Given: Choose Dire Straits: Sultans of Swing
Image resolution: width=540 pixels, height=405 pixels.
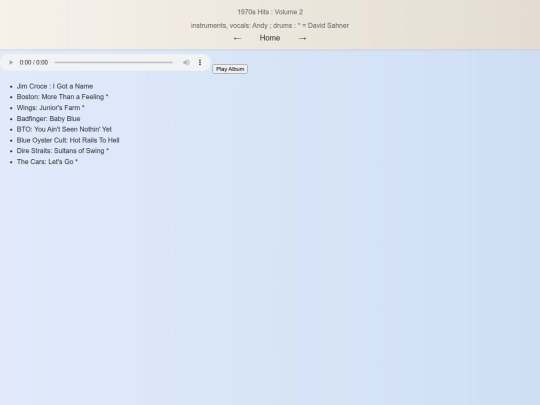Looking at the screenshot, I should point(63,151).
